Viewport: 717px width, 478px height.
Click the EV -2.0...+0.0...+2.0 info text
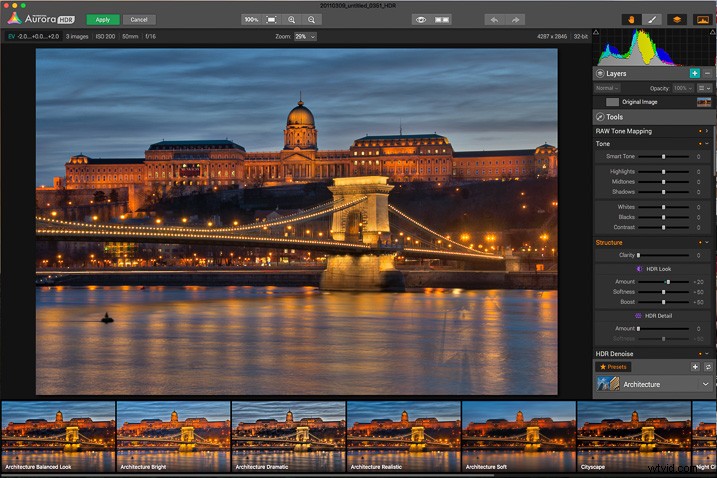click(x=33, y=37)
